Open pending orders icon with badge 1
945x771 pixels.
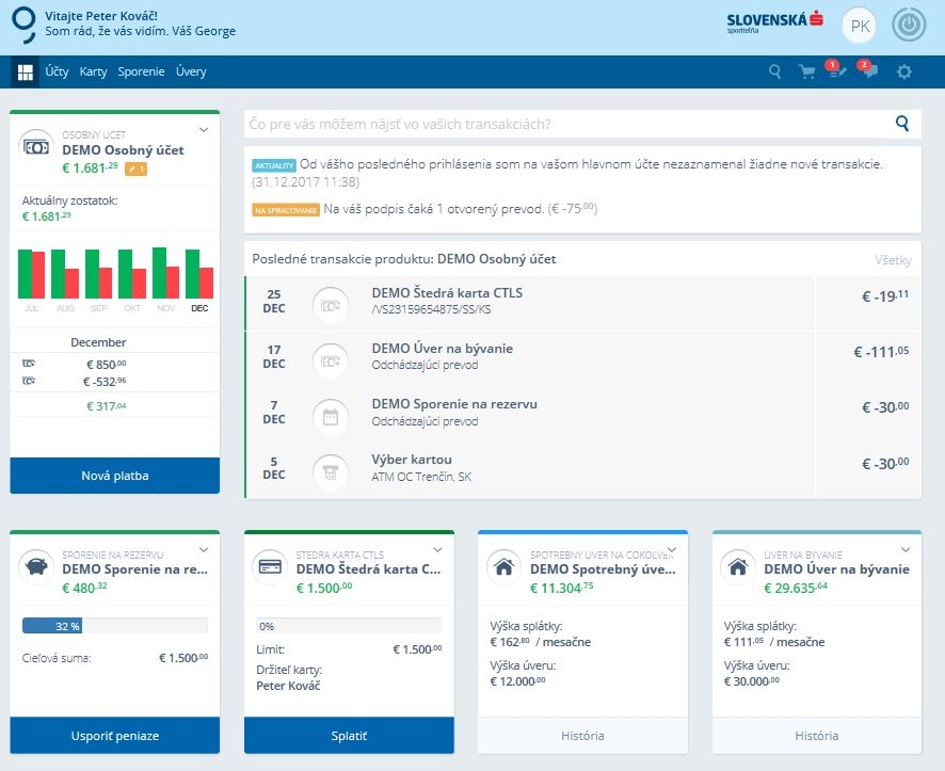[836, 71]
